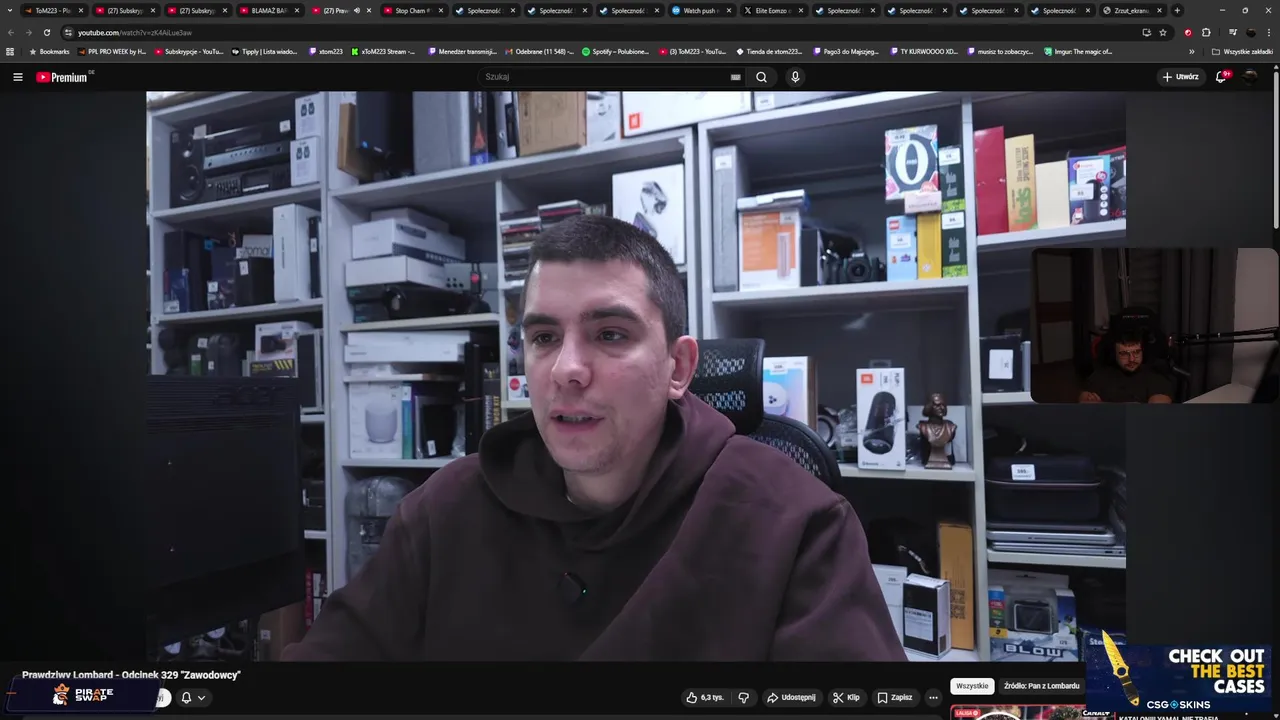
Task: Open xToM223 Stream Kick bookmark
Action: (383, 51)
